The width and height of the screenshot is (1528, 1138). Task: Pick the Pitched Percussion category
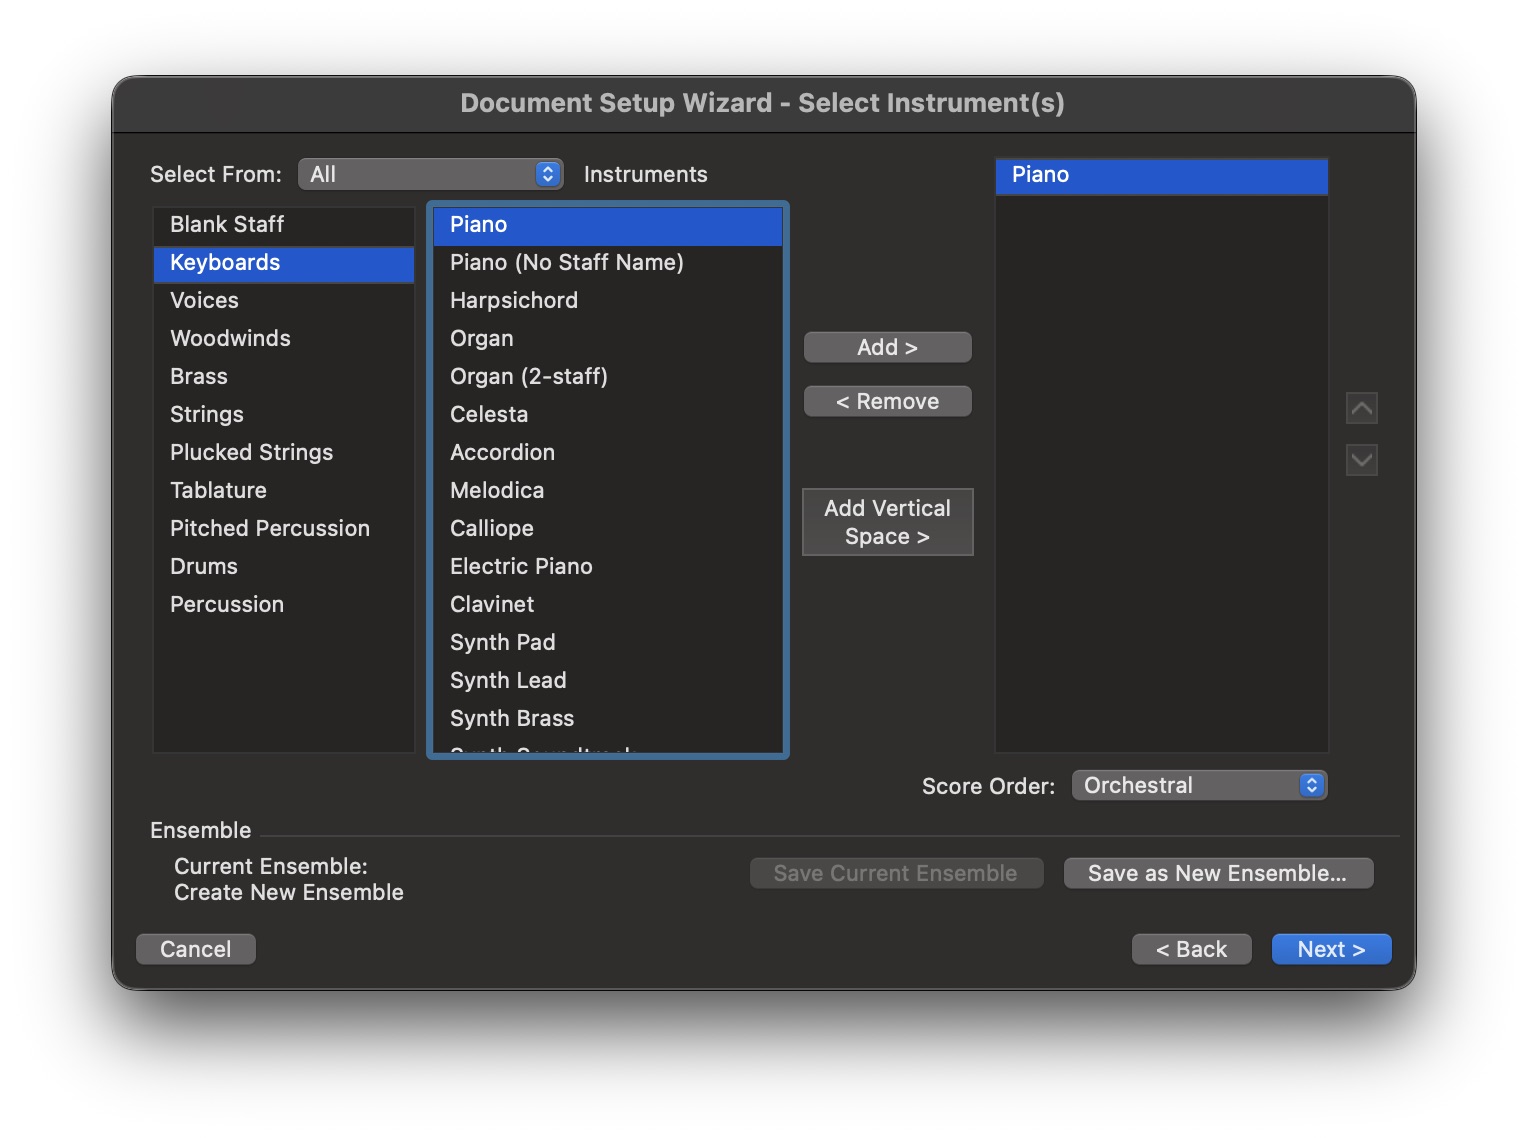click(270, 528)
